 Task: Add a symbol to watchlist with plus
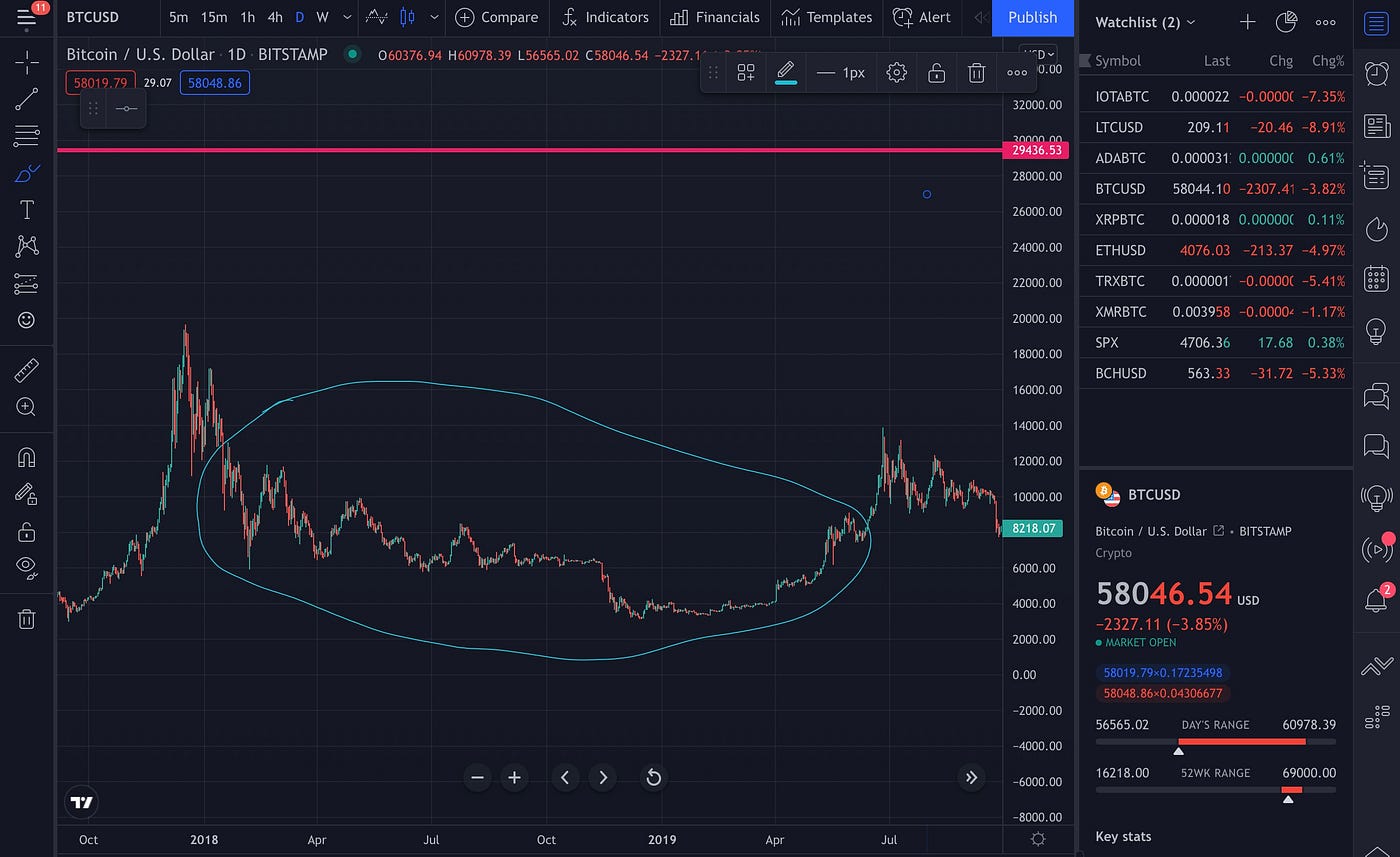point(1247,22)
